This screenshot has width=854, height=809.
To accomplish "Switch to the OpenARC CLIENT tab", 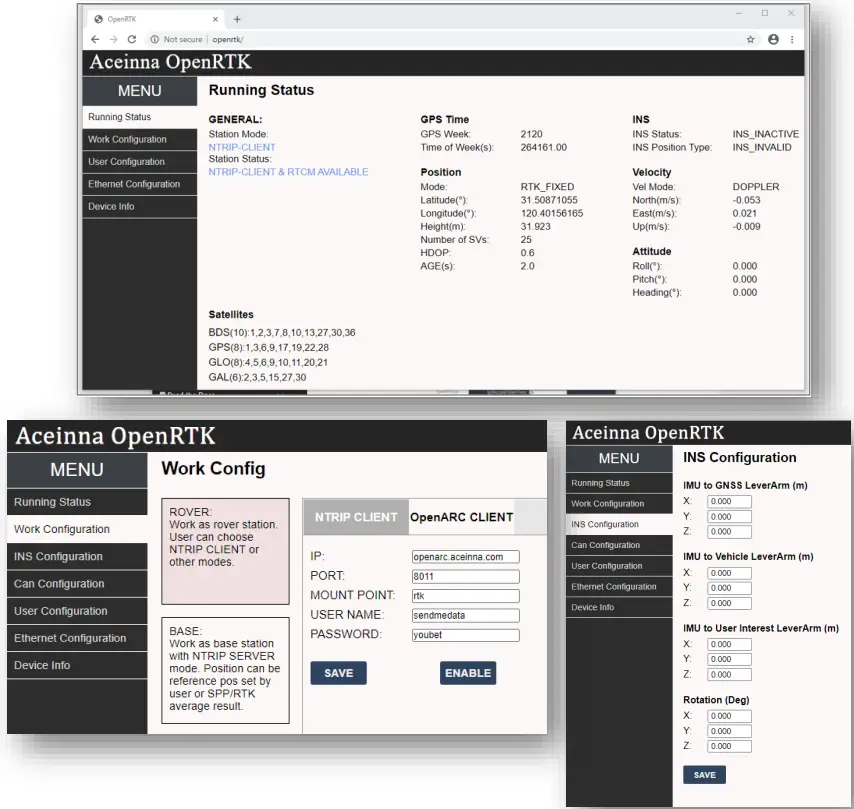I will point(460,517).
